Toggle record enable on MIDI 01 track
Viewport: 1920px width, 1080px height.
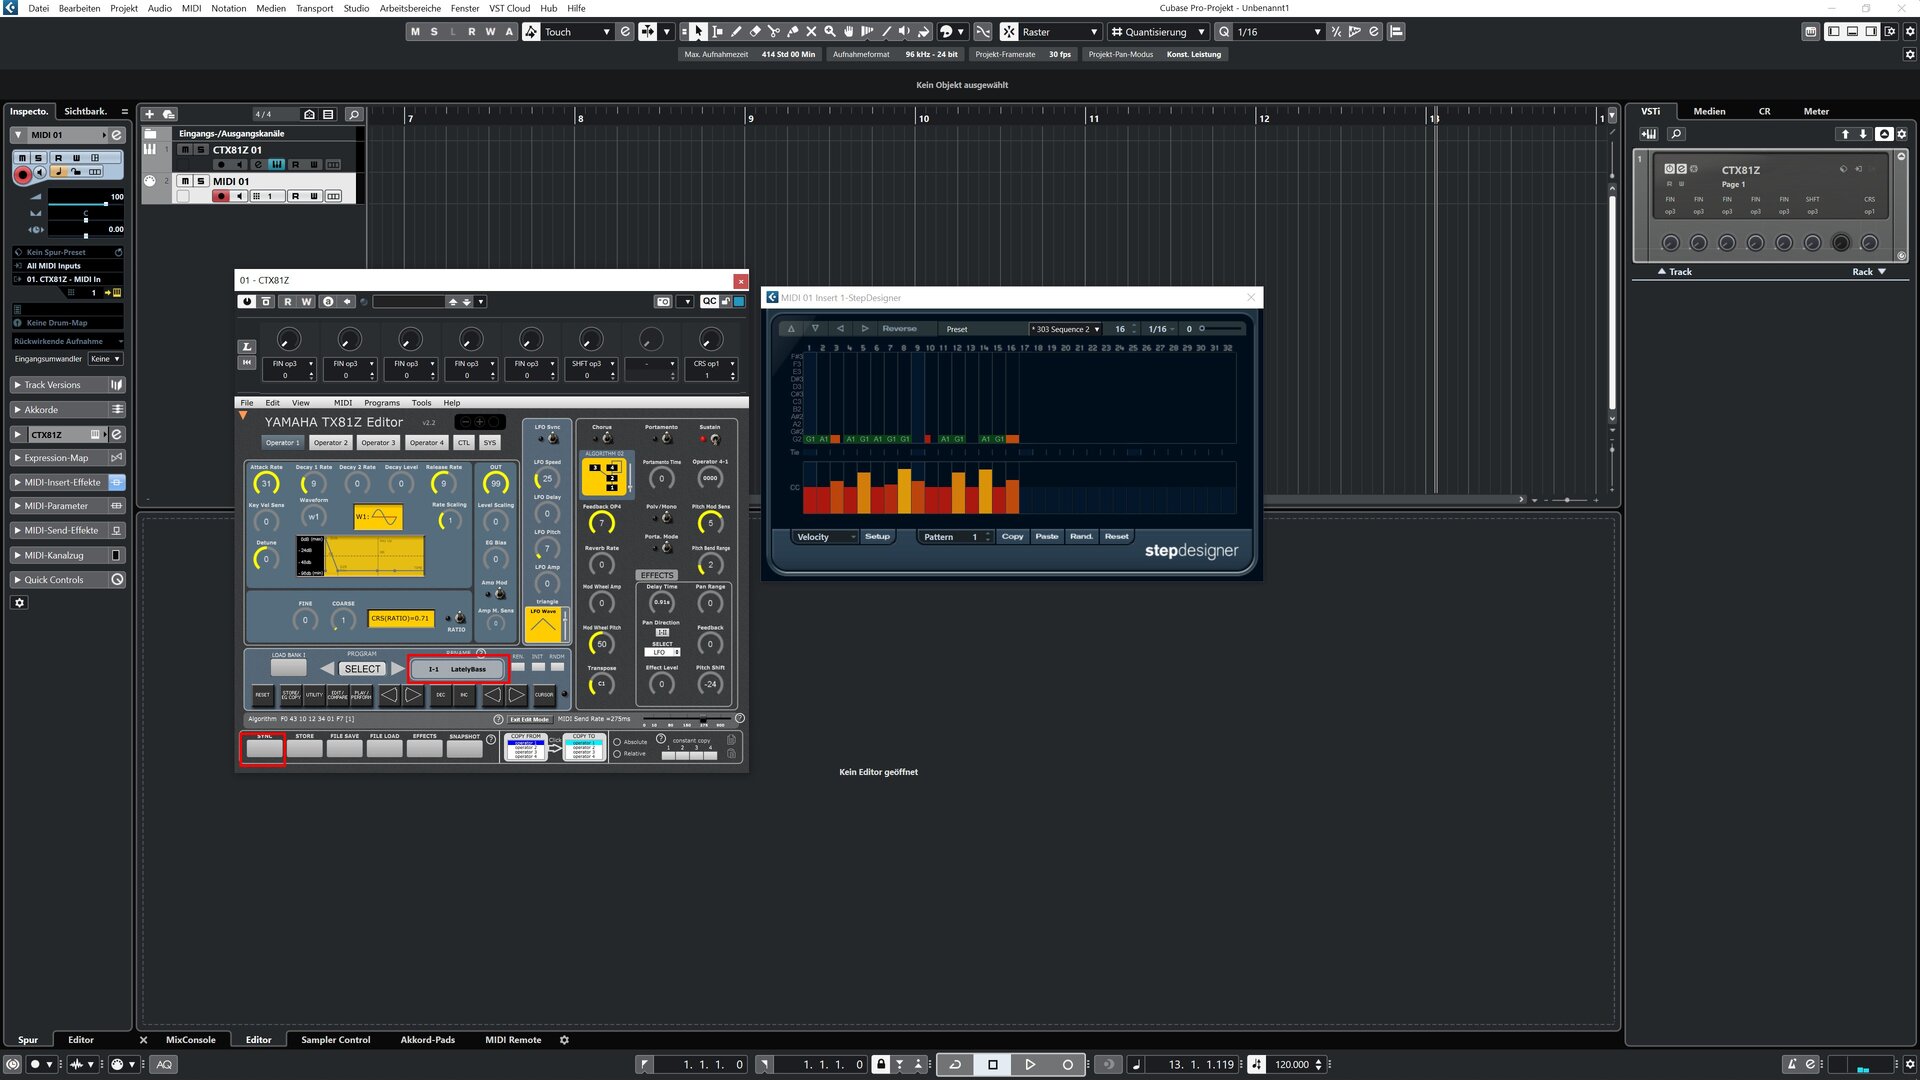221,196
